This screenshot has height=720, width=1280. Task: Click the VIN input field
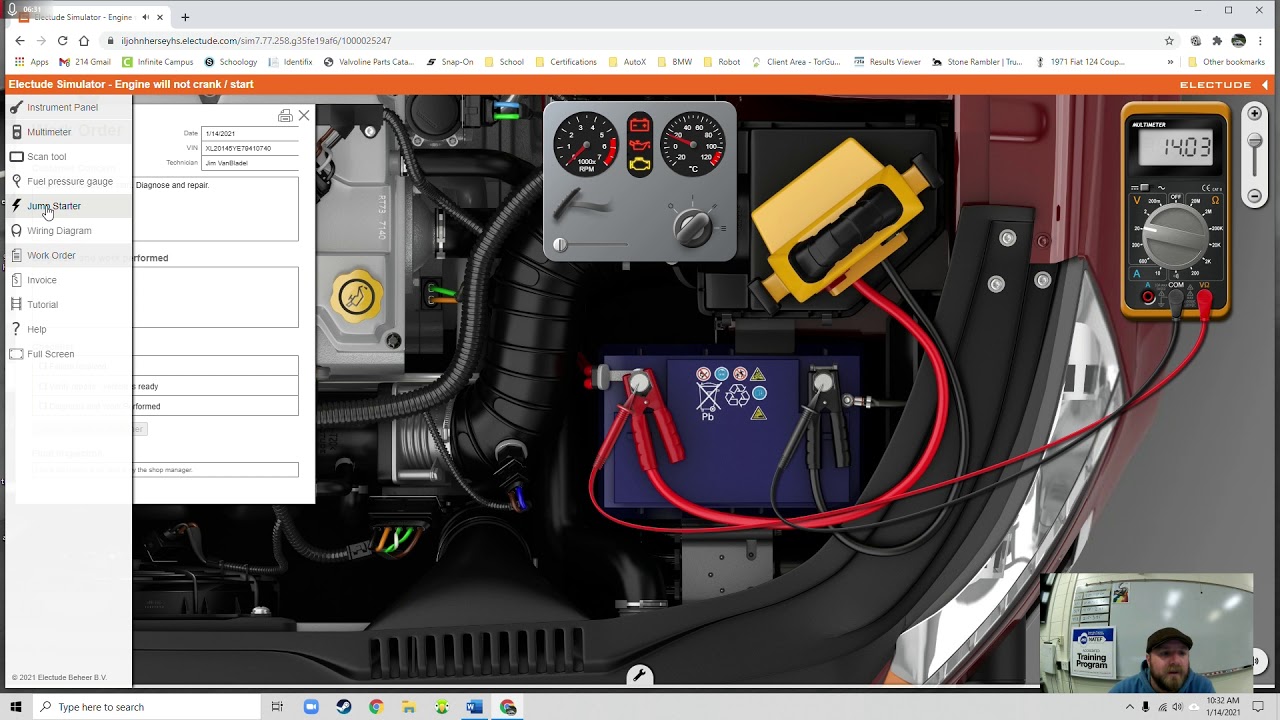250,148
